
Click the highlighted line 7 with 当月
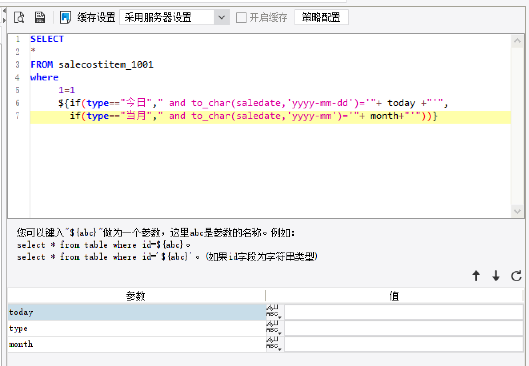pyautogui.click(x=270, y=116)
